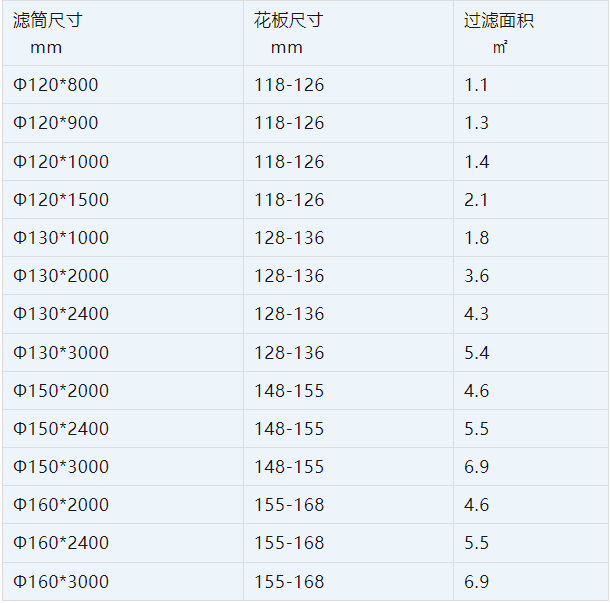610x603 pixels.
Task: Select the 5.5 value in Φ160*2400 row
Action: pos(476,543)
